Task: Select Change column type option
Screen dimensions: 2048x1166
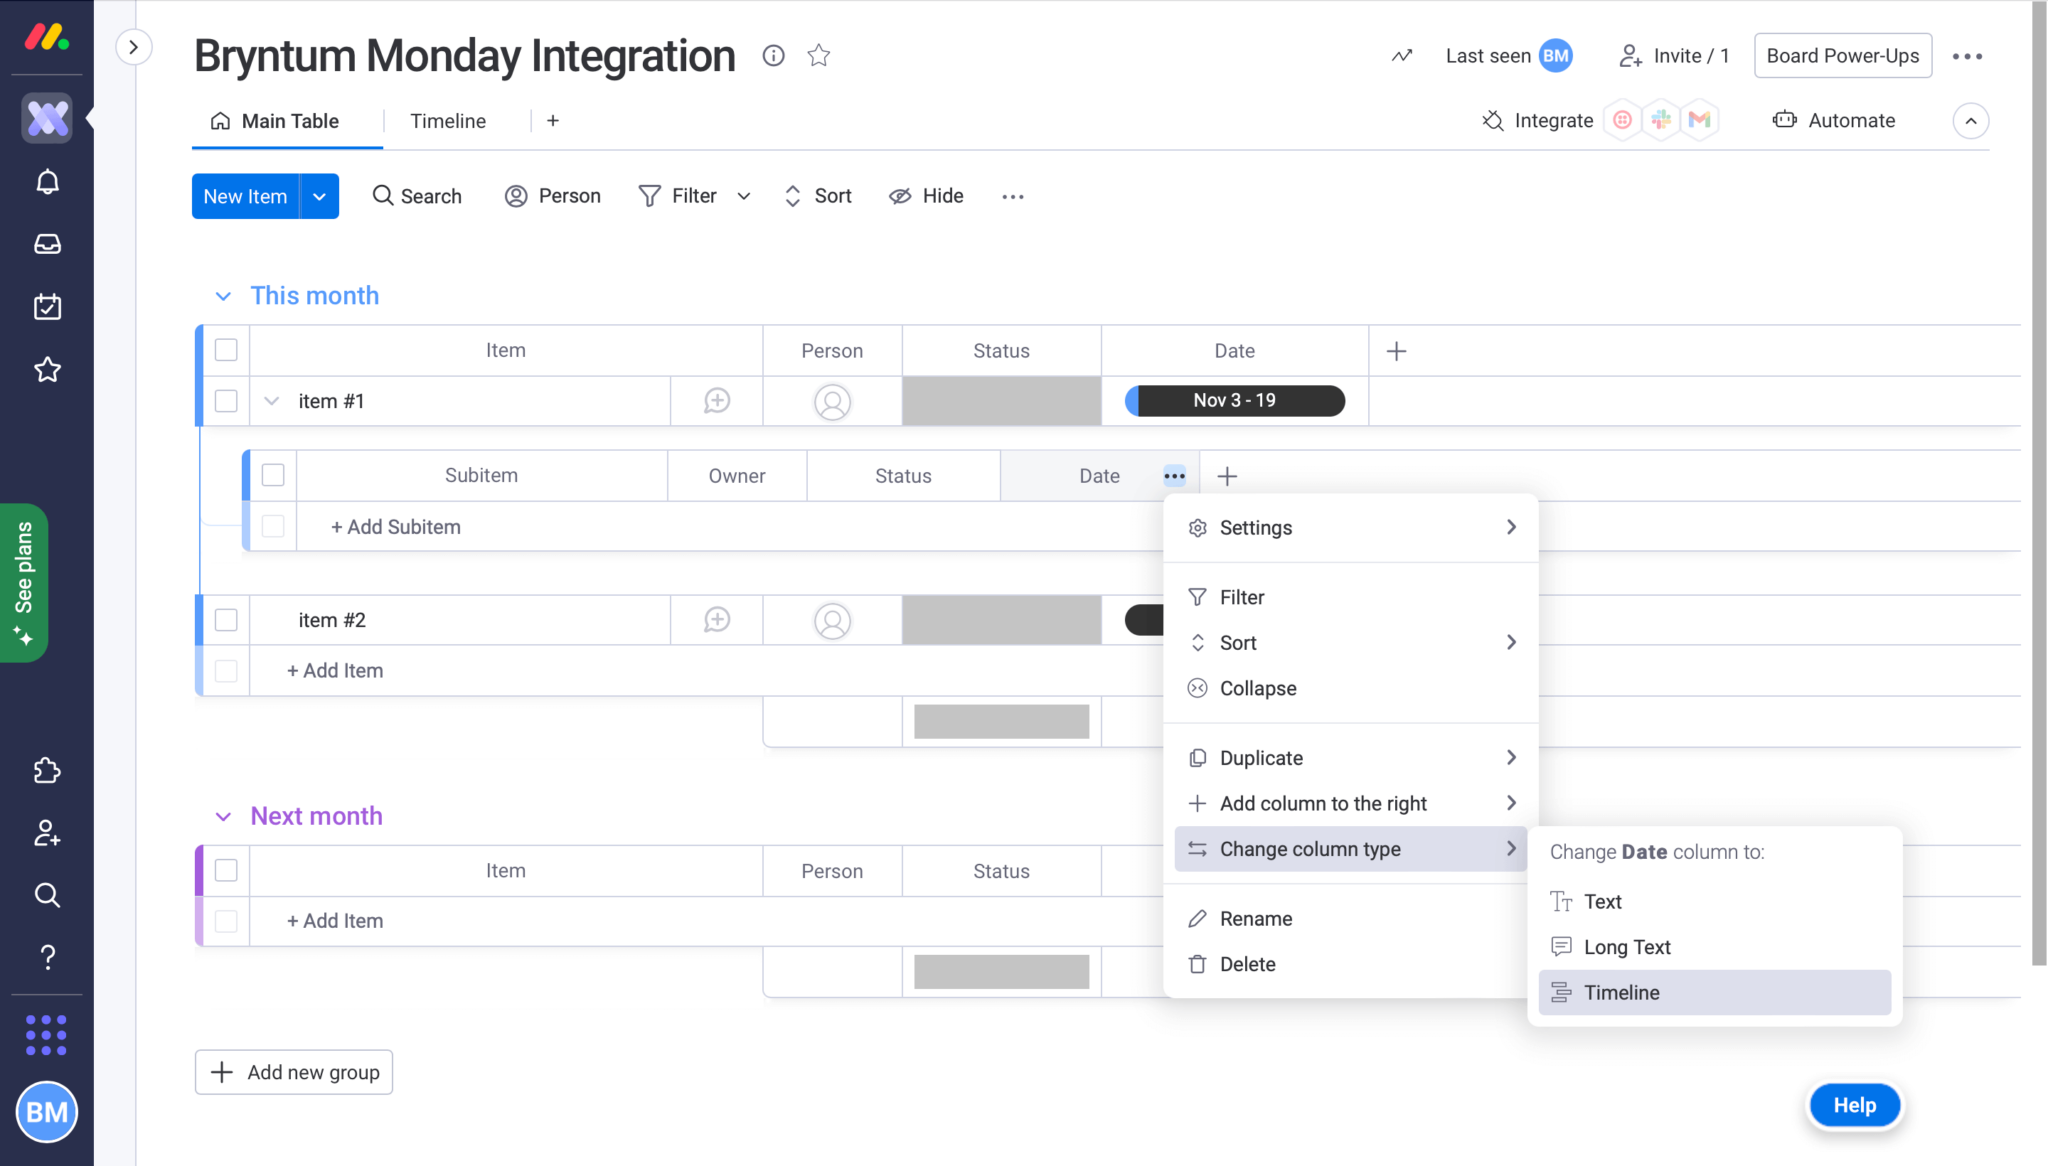Action: click(x=1351, y=849)
